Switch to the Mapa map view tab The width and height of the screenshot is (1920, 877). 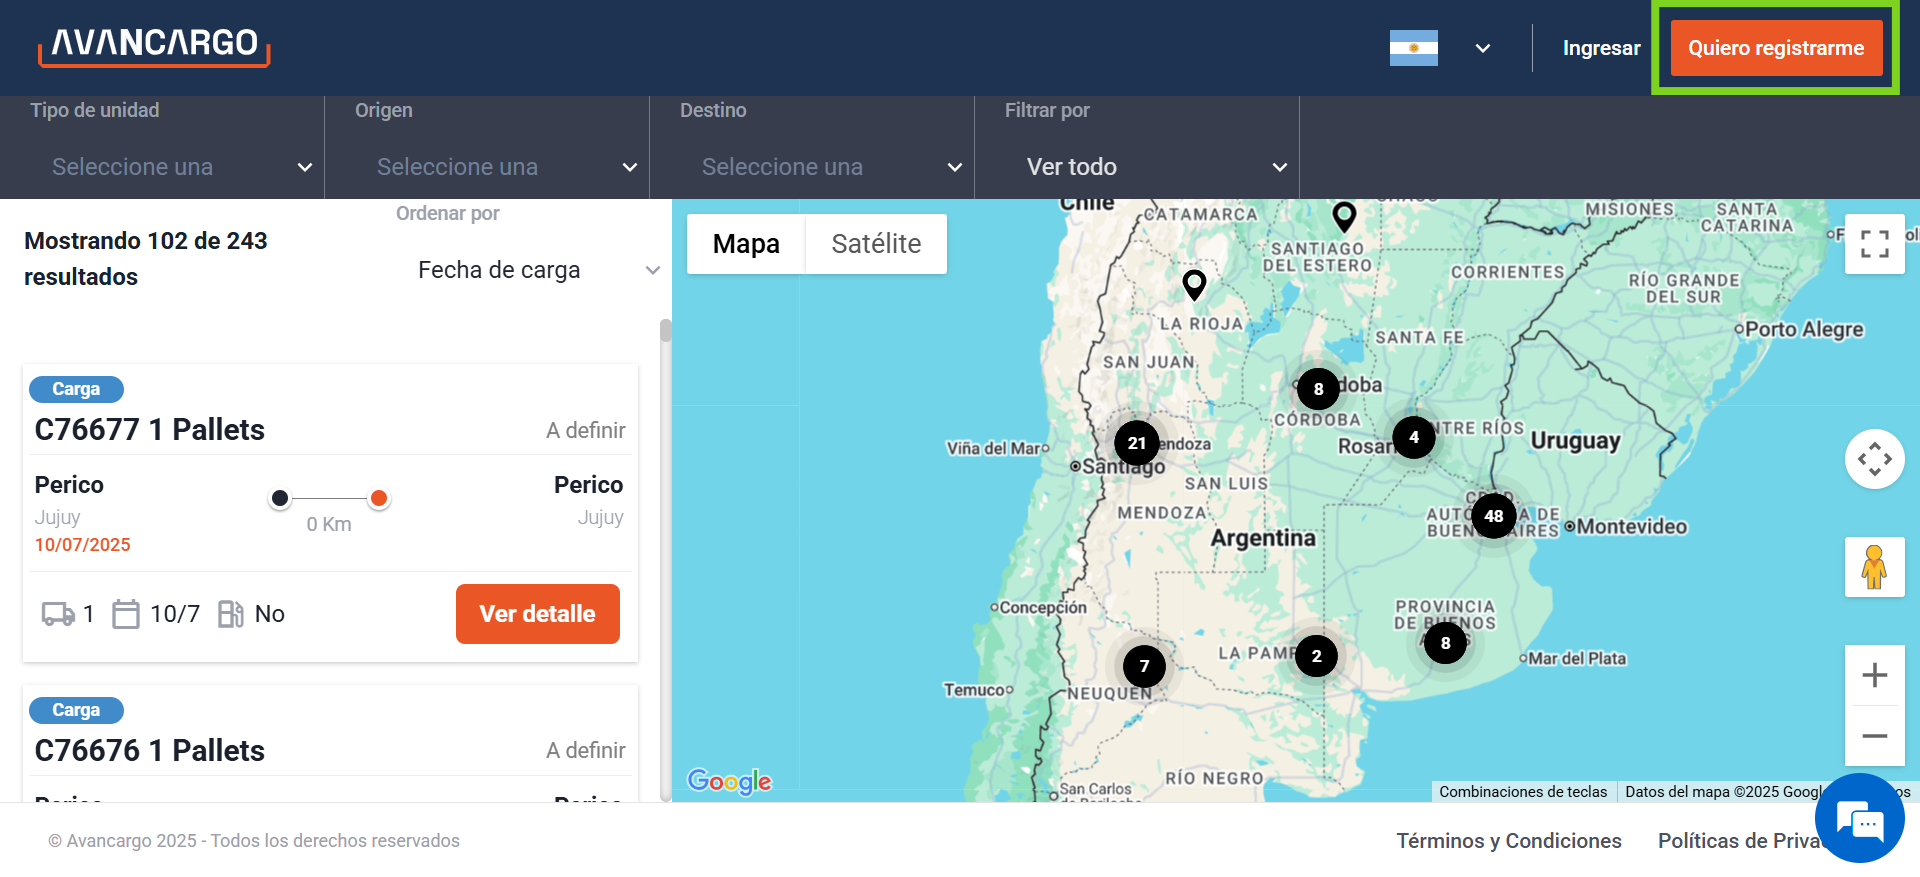click(x=746, y=244)
